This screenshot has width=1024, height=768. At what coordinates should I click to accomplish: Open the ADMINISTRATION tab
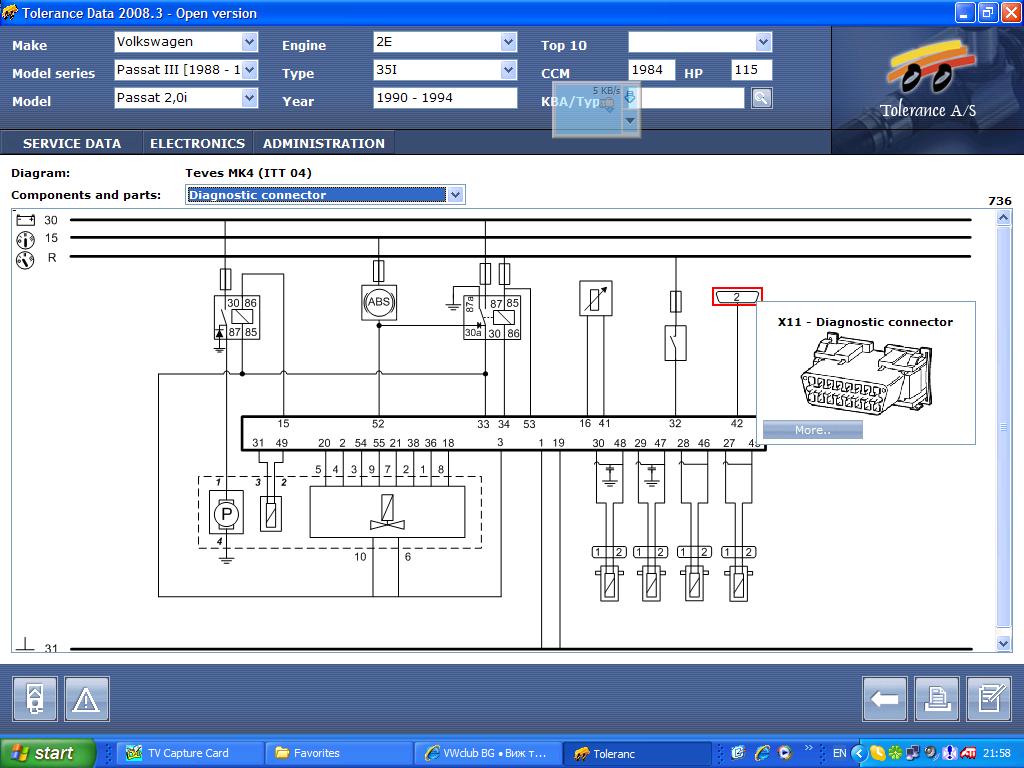pos(323,143)
